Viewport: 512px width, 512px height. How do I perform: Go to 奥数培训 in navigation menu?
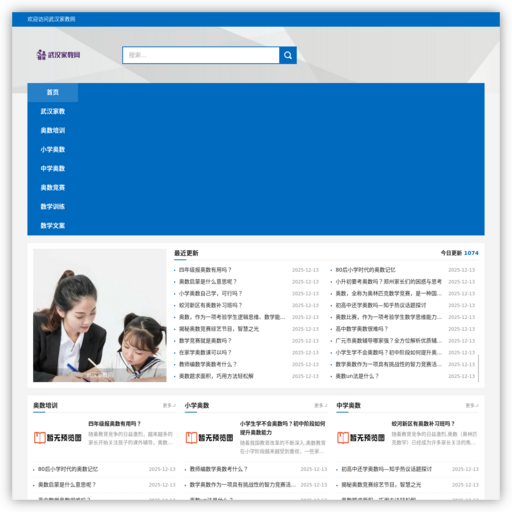coord(53,130)
